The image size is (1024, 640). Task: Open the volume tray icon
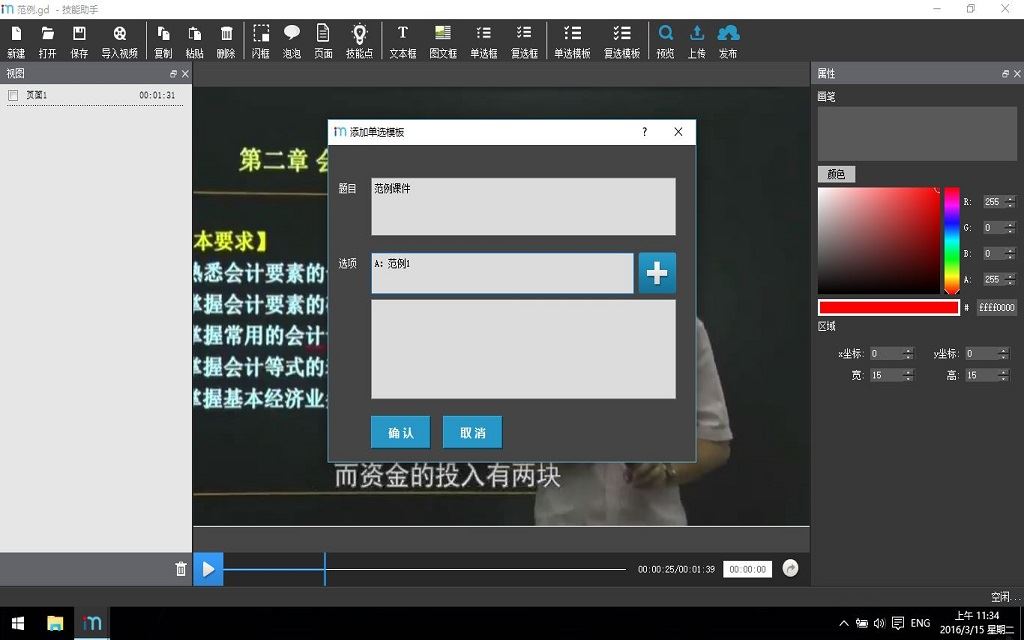pyautogui.click(x=879, y=623)
